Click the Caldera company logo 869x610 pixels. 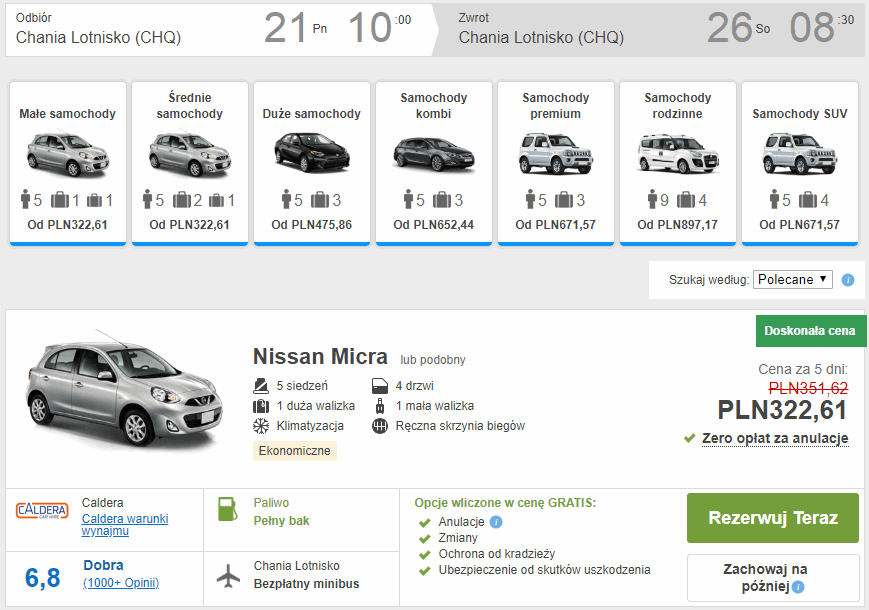(x=42, y=511)
